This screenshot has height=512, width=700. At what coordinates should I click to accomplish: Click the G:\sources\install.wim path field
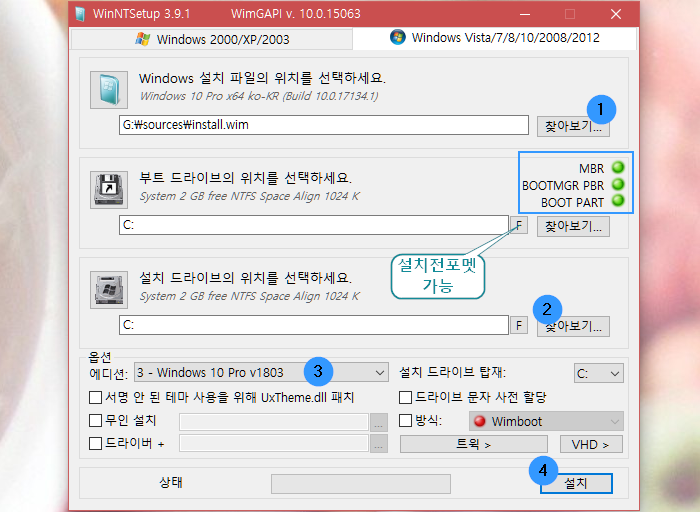324,125
